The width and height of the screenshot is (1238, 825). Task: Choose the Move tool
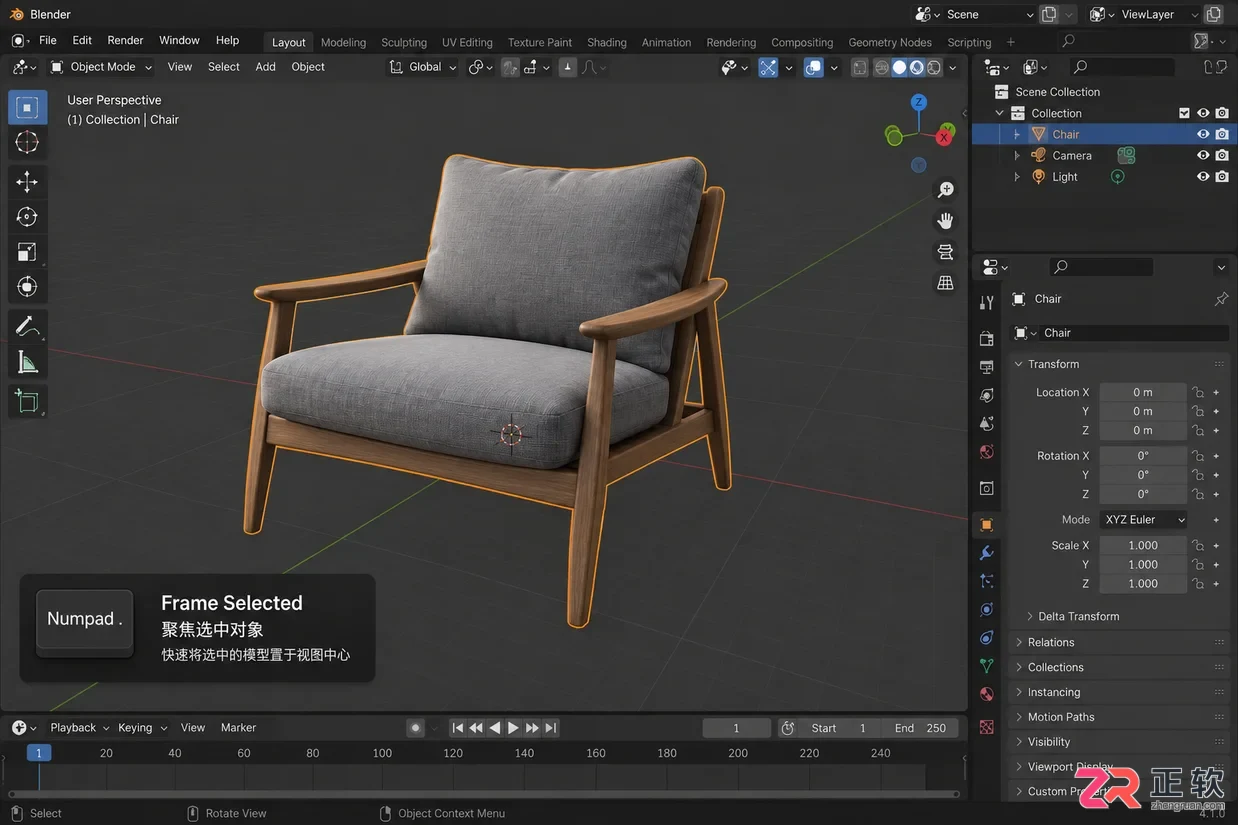[x=27, y=181]
